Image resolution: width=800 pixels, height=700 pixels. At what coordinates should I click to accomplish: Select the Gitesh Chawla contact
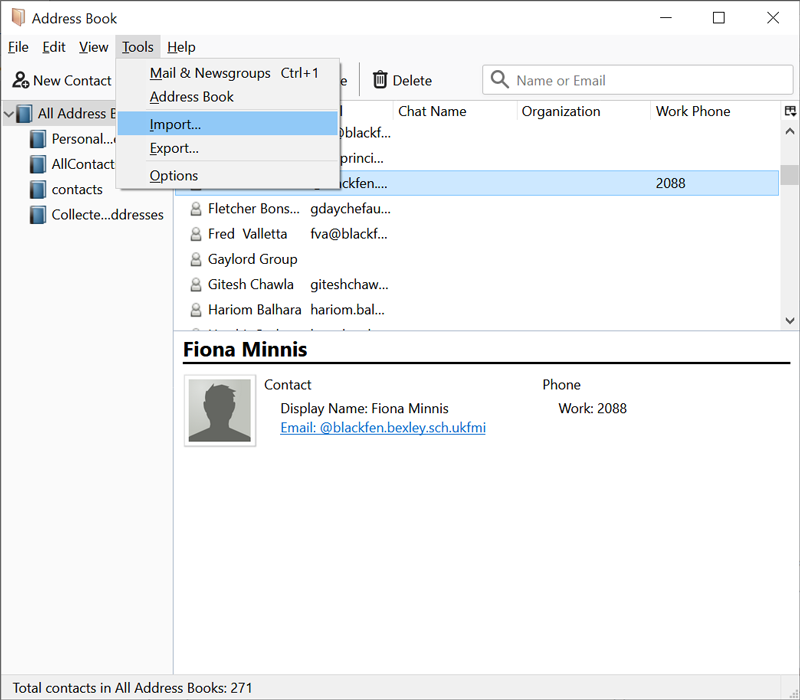pyautogui.click(x=477, y=284)
